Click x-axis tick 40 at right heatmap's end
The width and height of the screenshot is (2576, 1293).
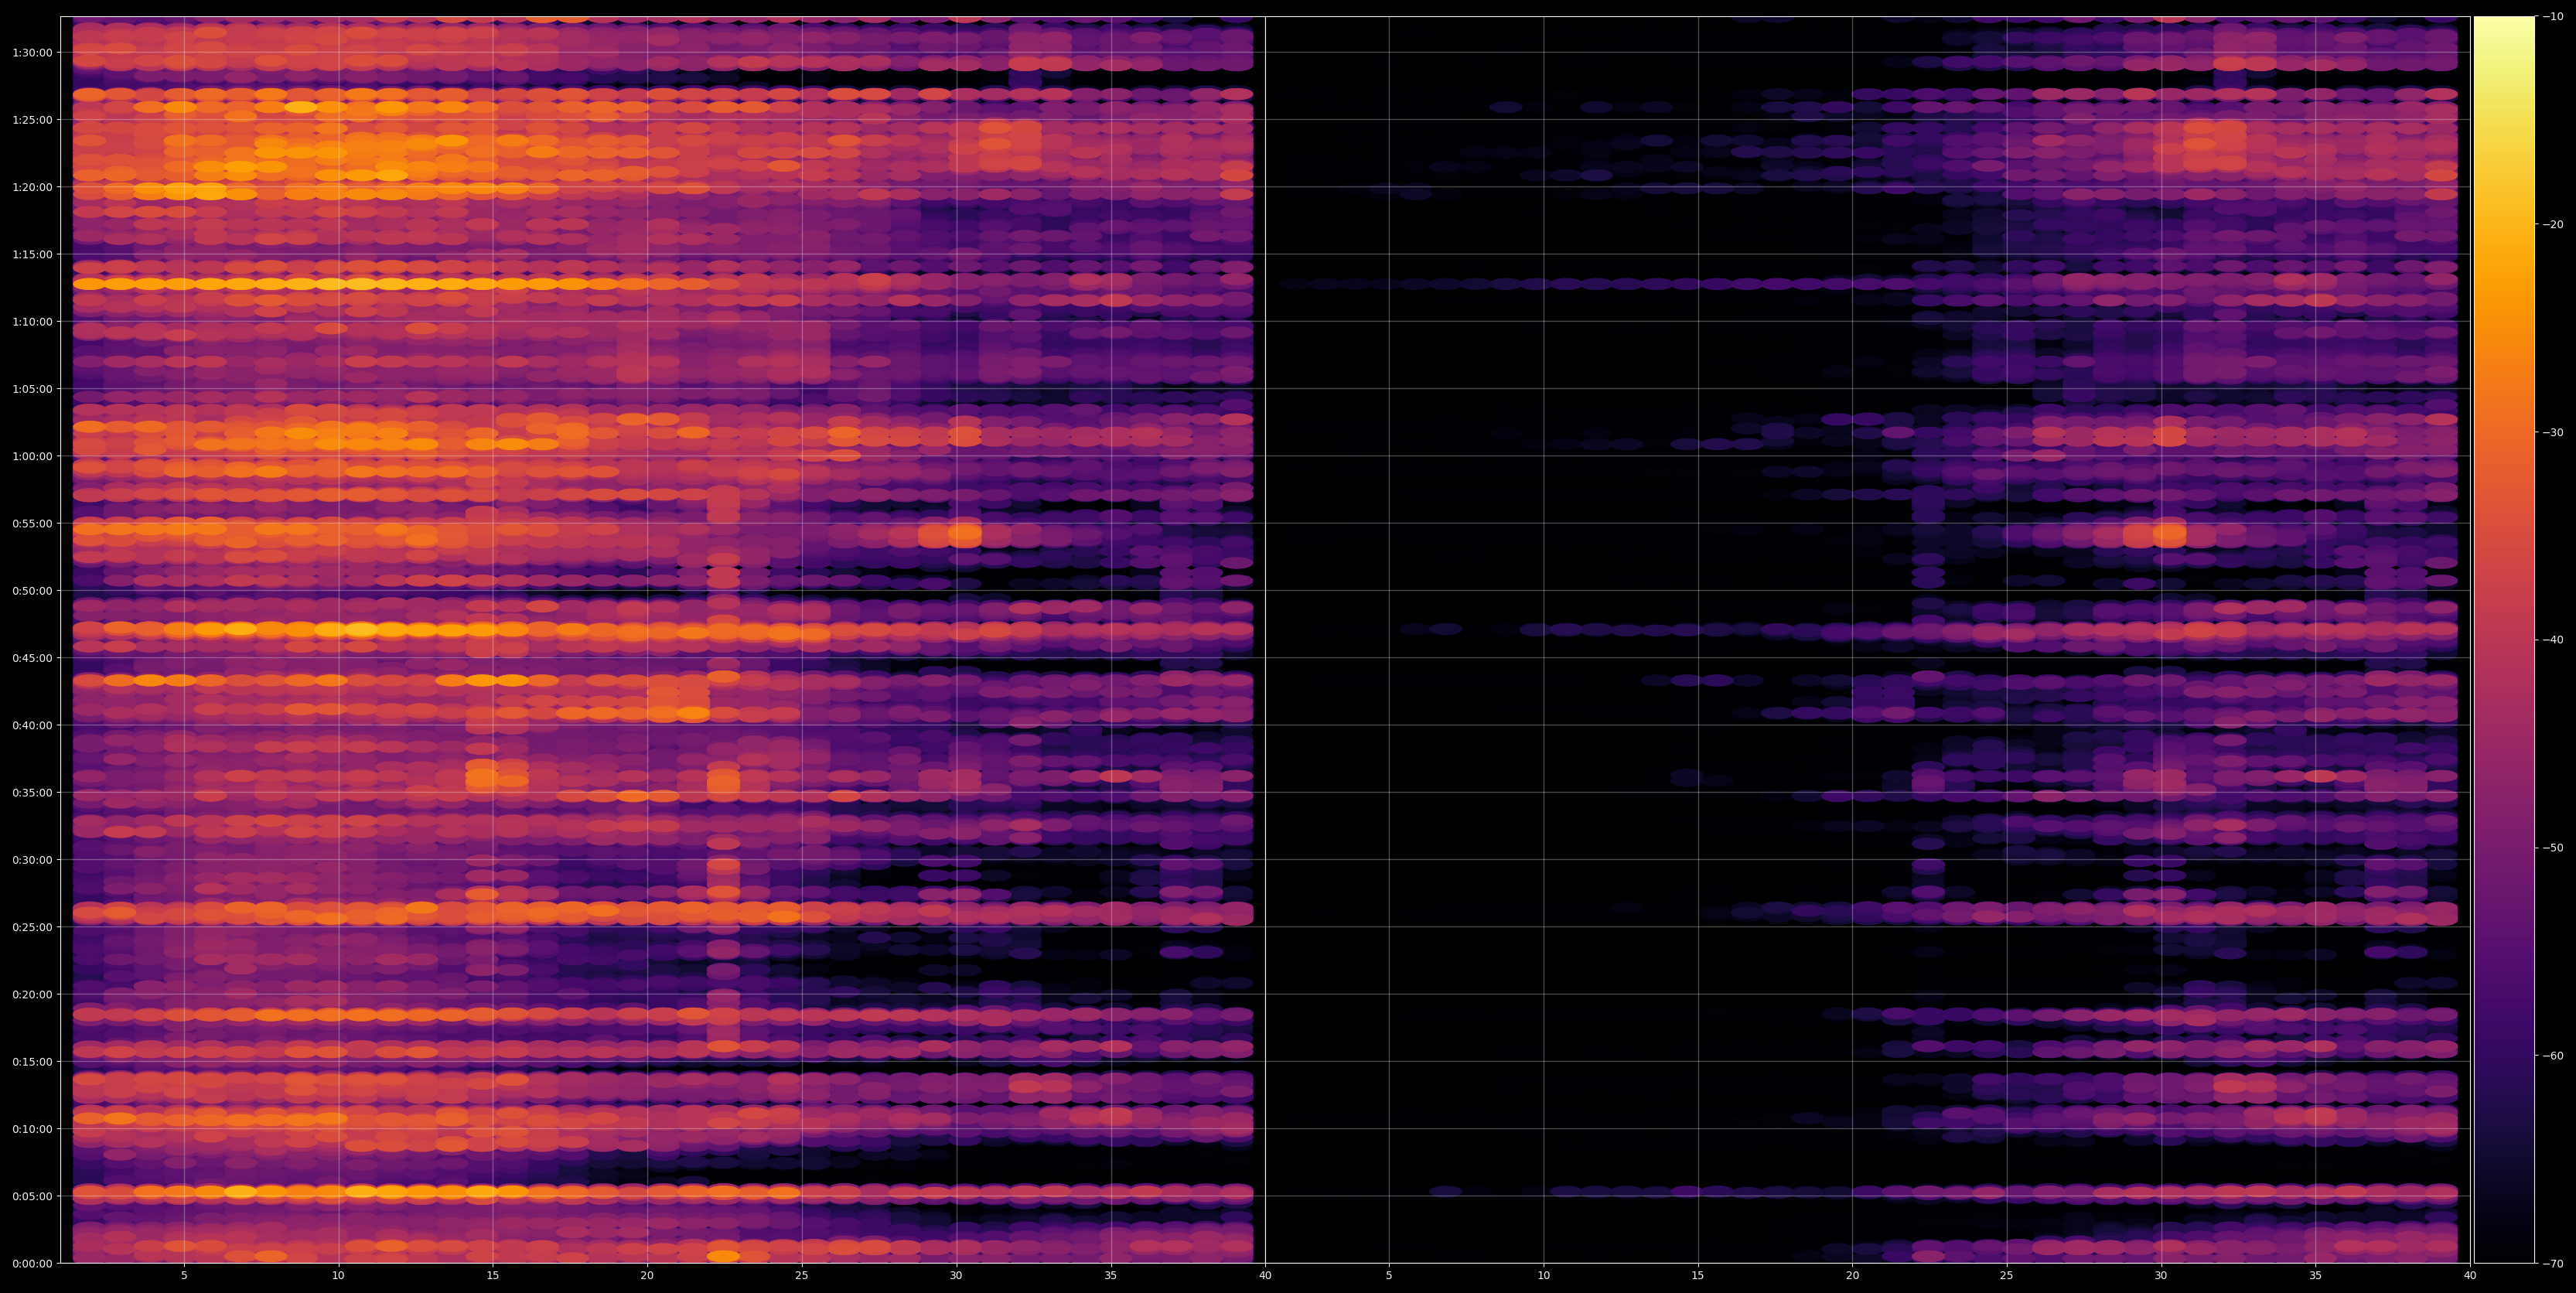[2470, 1276]
